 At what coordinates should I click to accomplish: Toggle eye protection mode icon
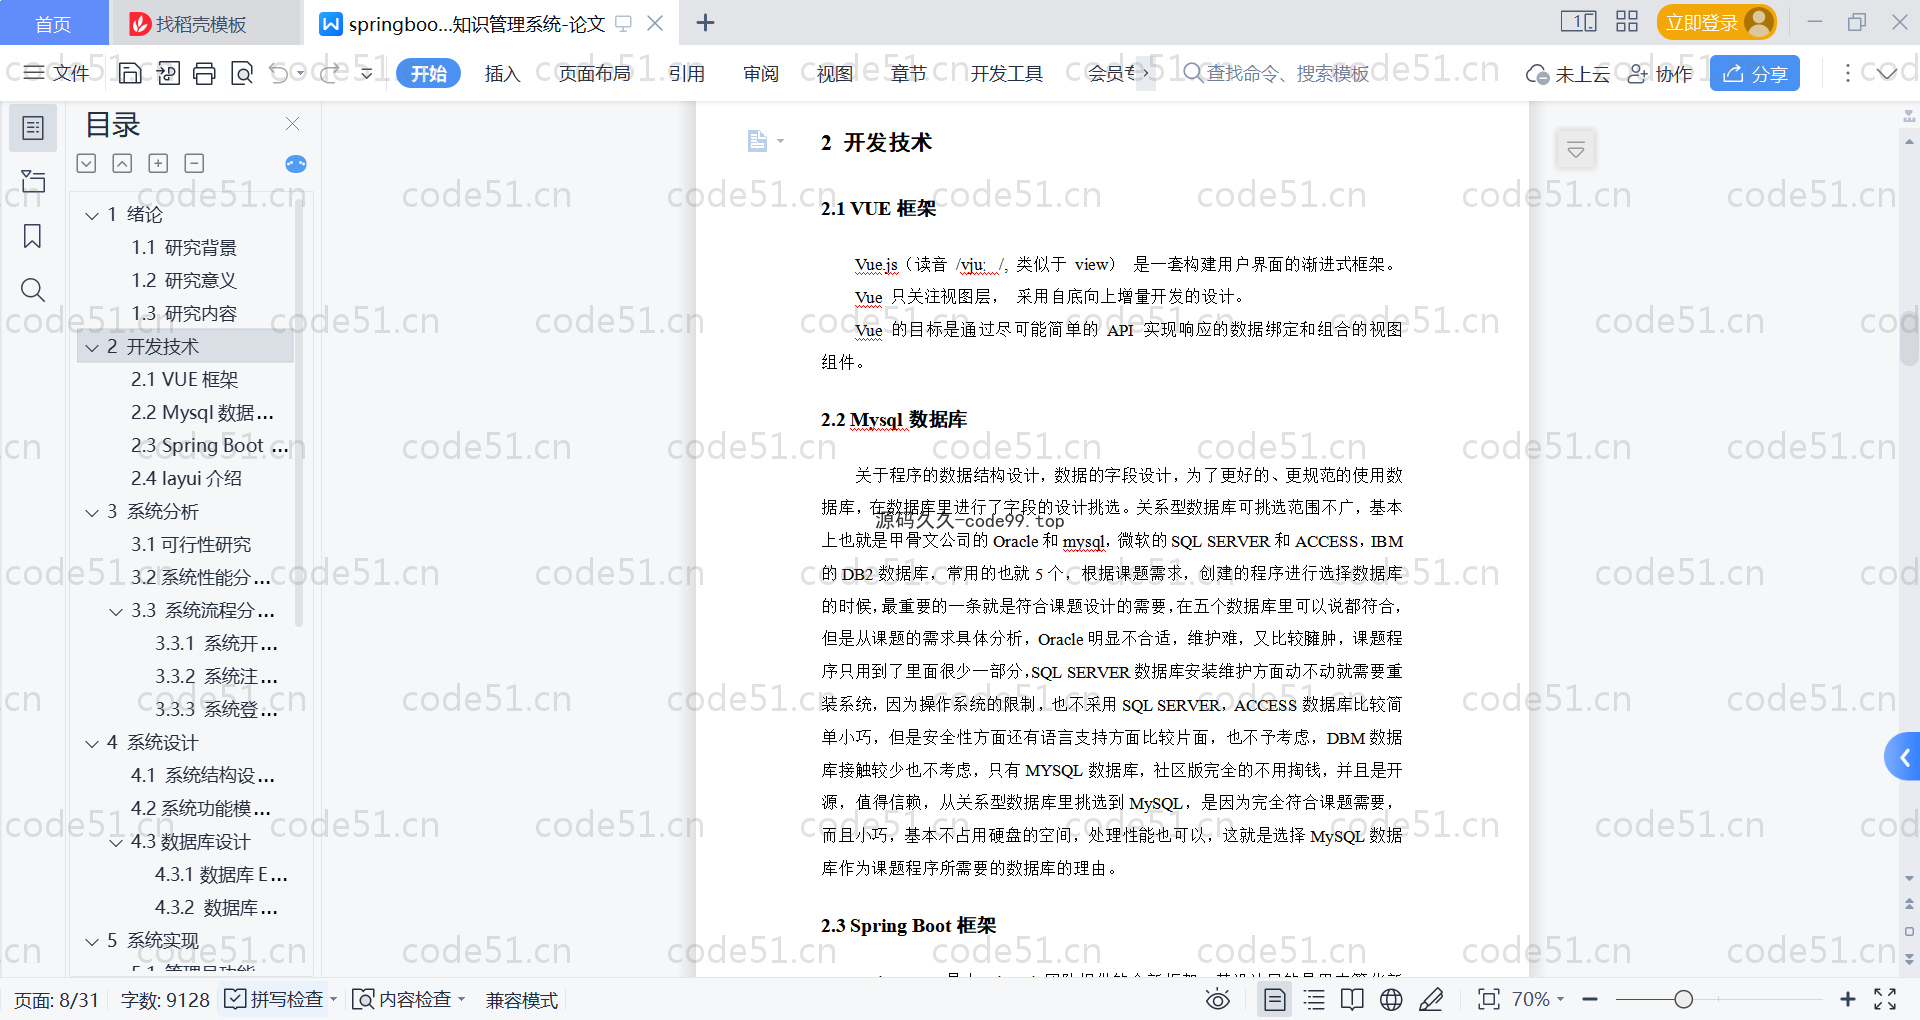tap(1217, 999)
